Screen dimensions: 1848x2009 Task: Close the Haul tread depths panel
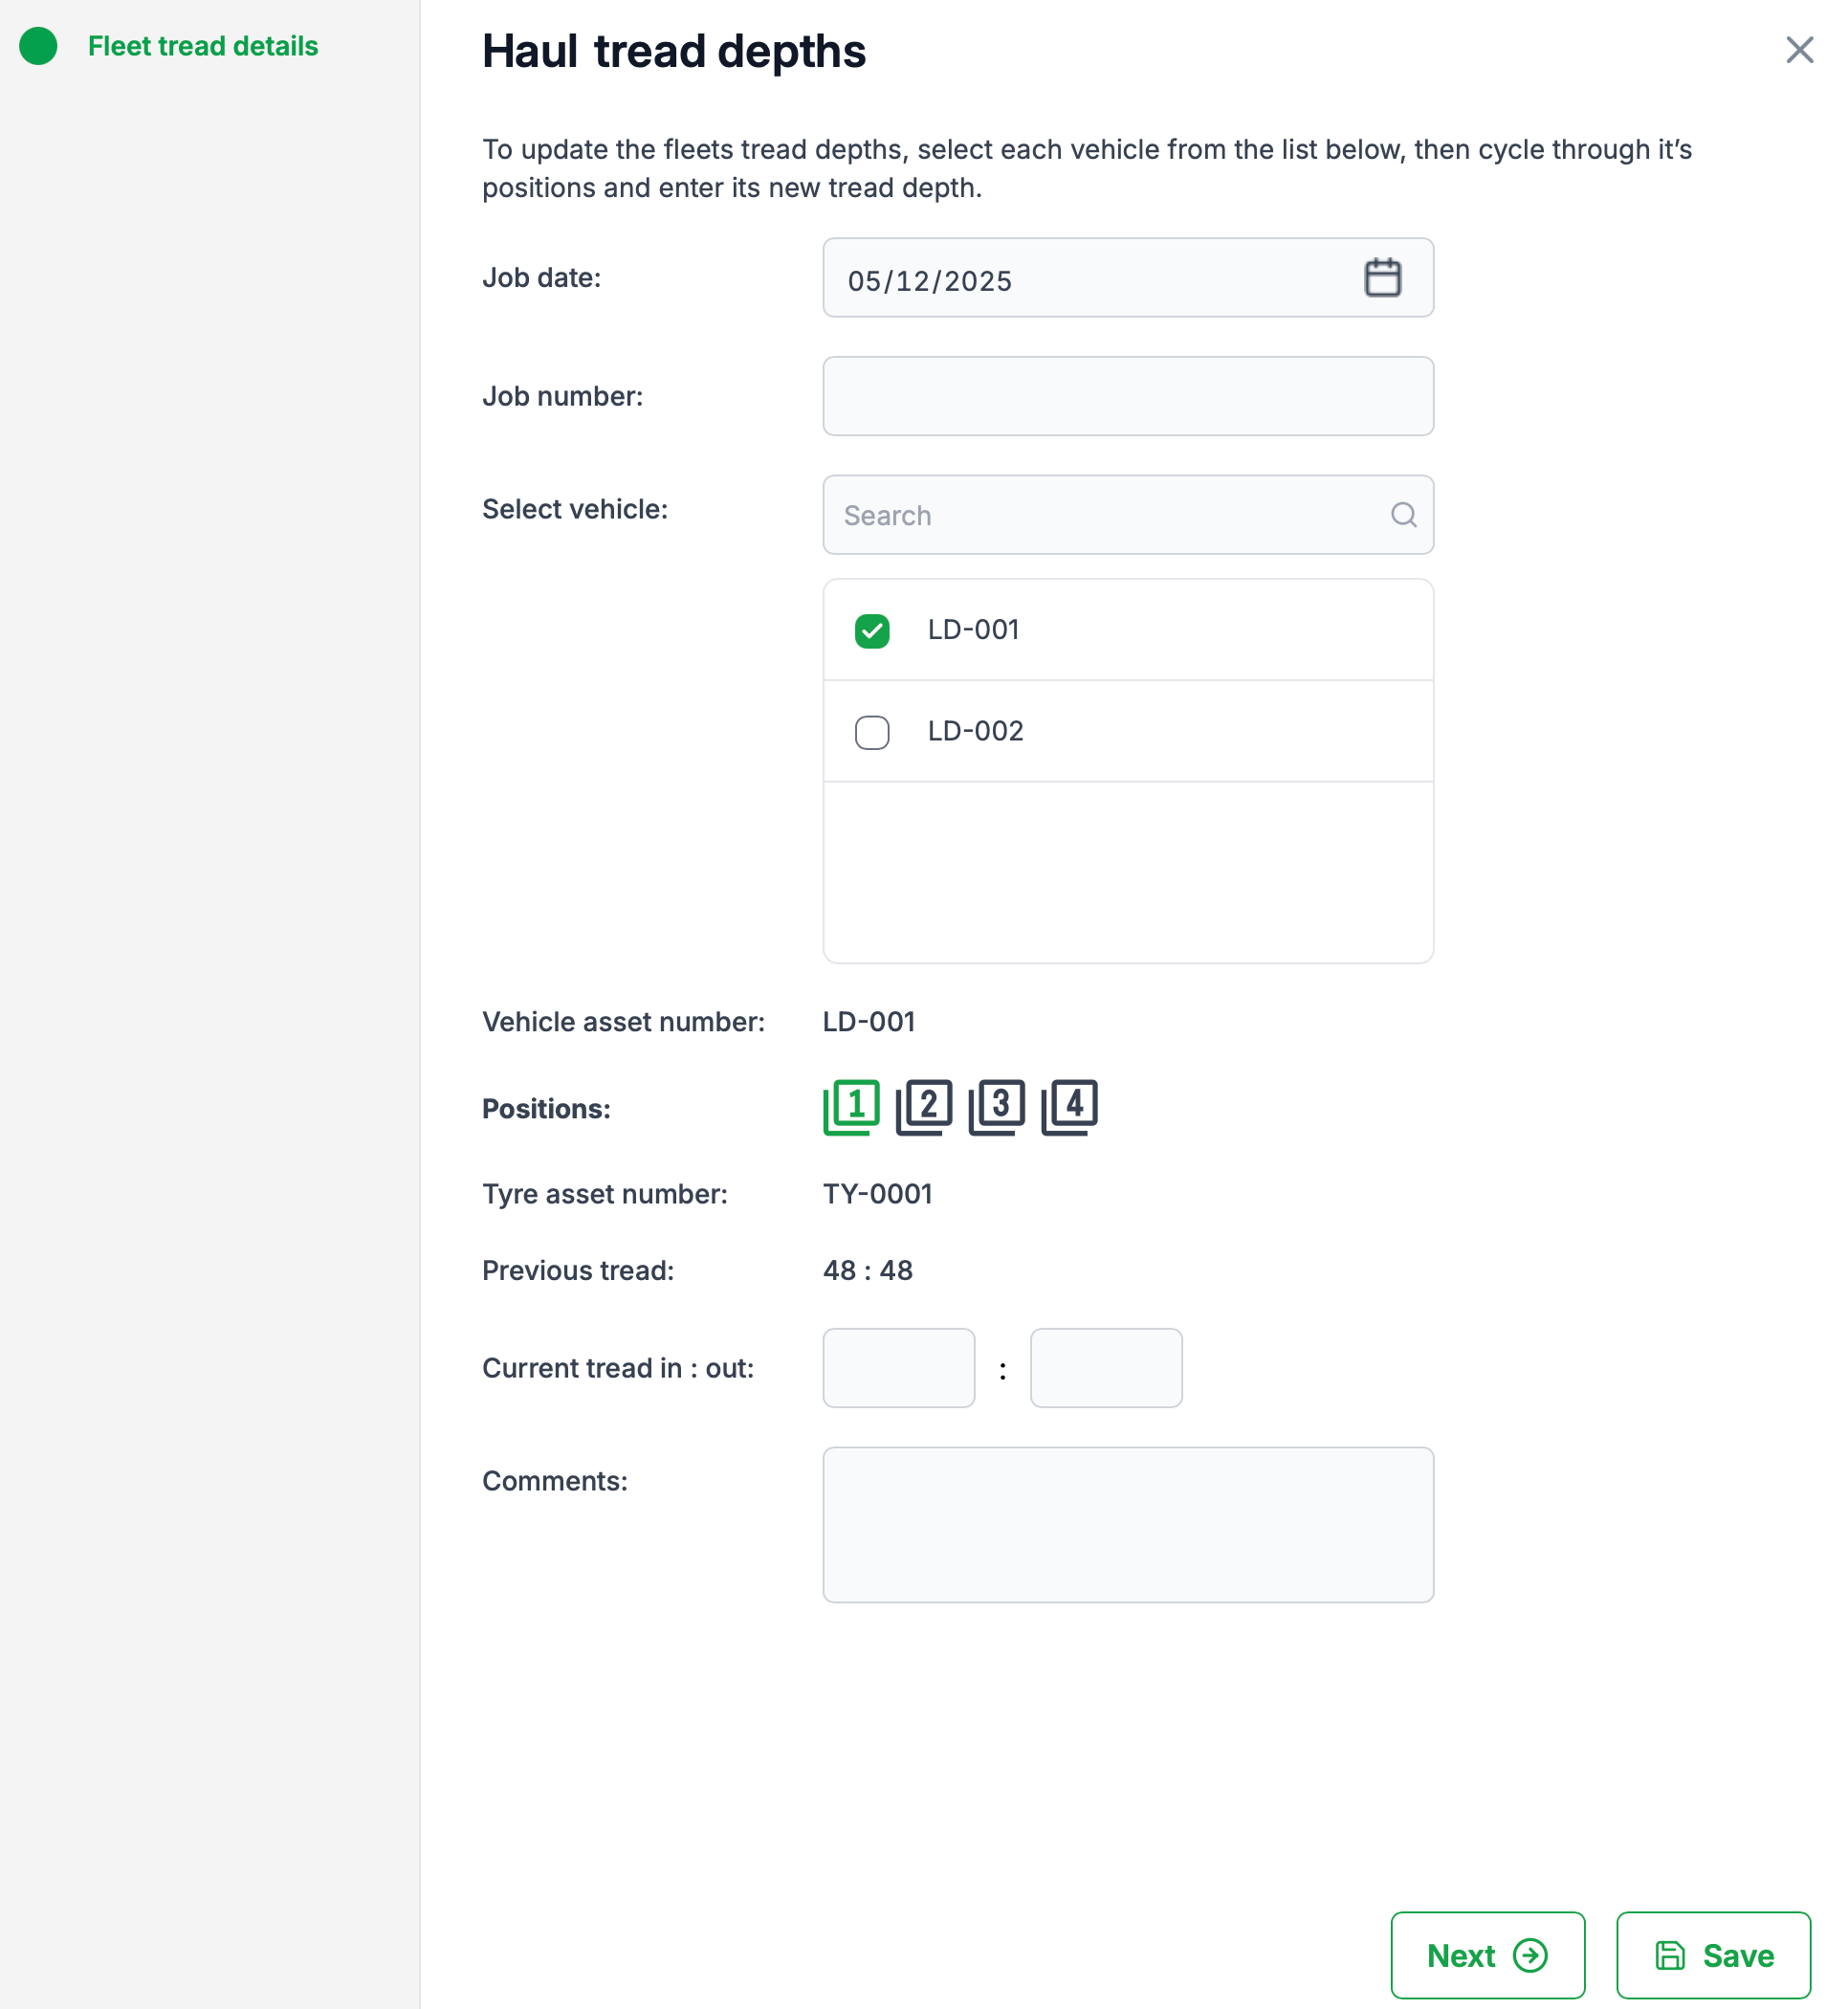coord(1799,50)
